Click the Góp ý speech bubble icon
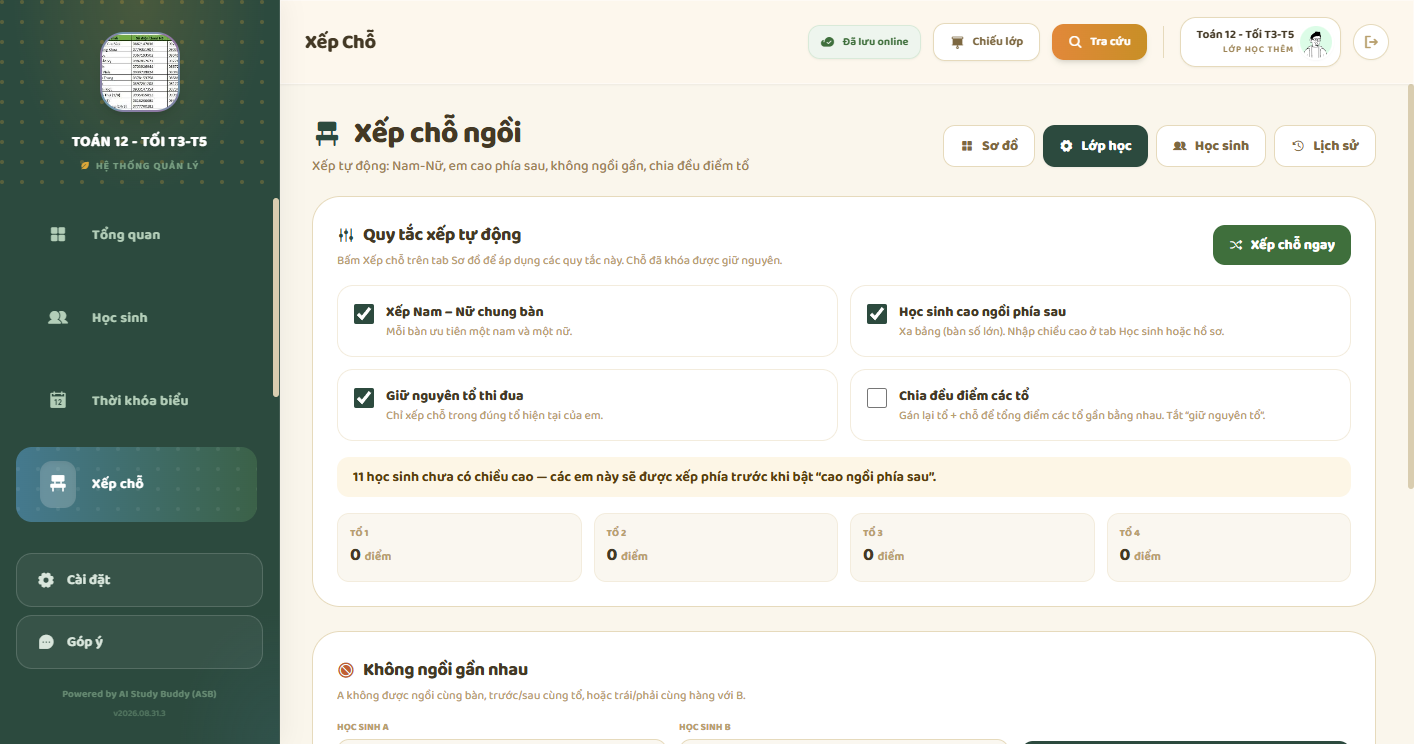Viewport: 1414px width, 744px height. coord(46,642)
